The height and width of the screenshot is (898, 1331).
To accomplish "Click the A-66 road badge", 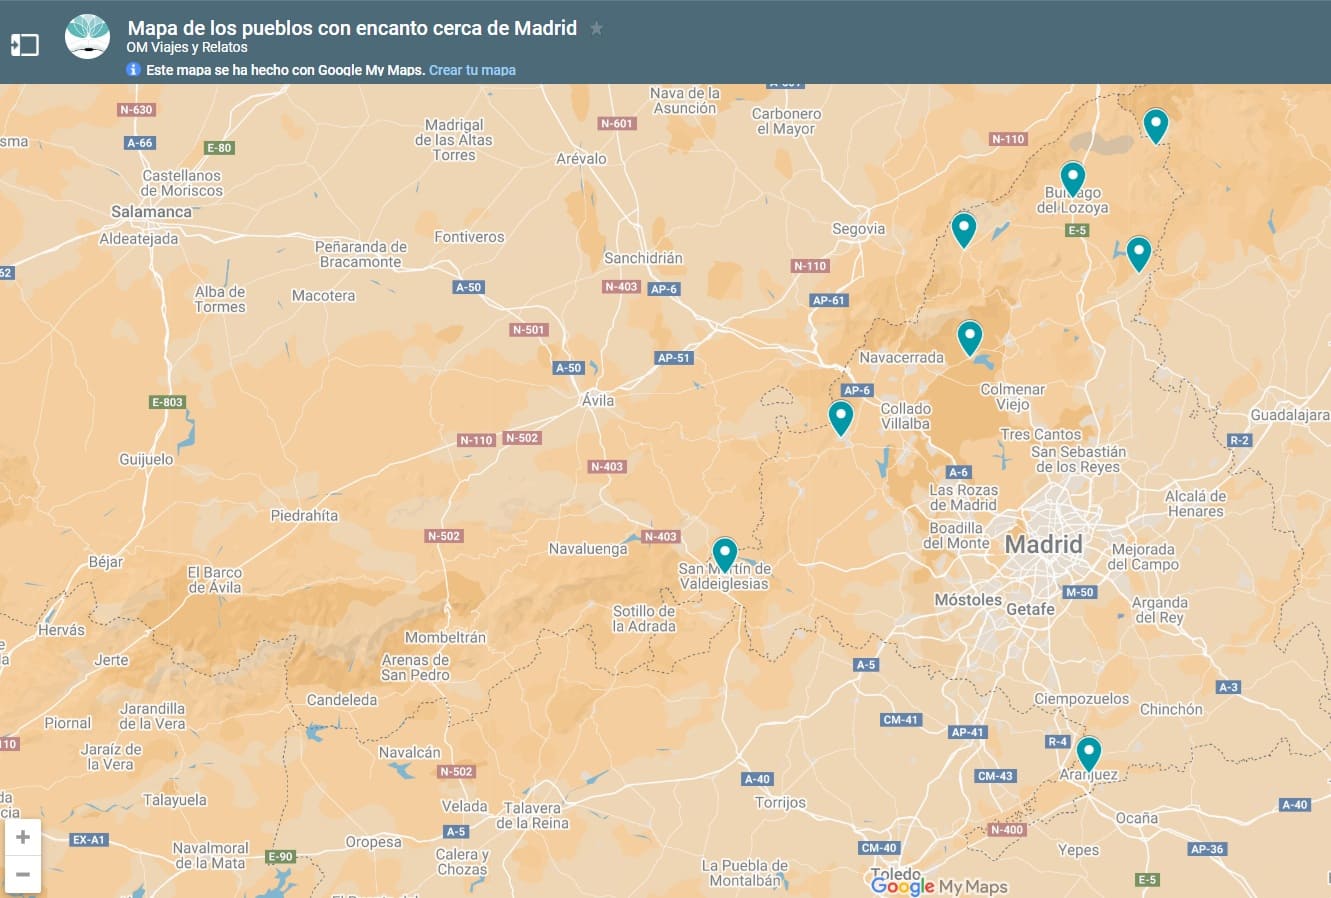I will tap(140, 143).
